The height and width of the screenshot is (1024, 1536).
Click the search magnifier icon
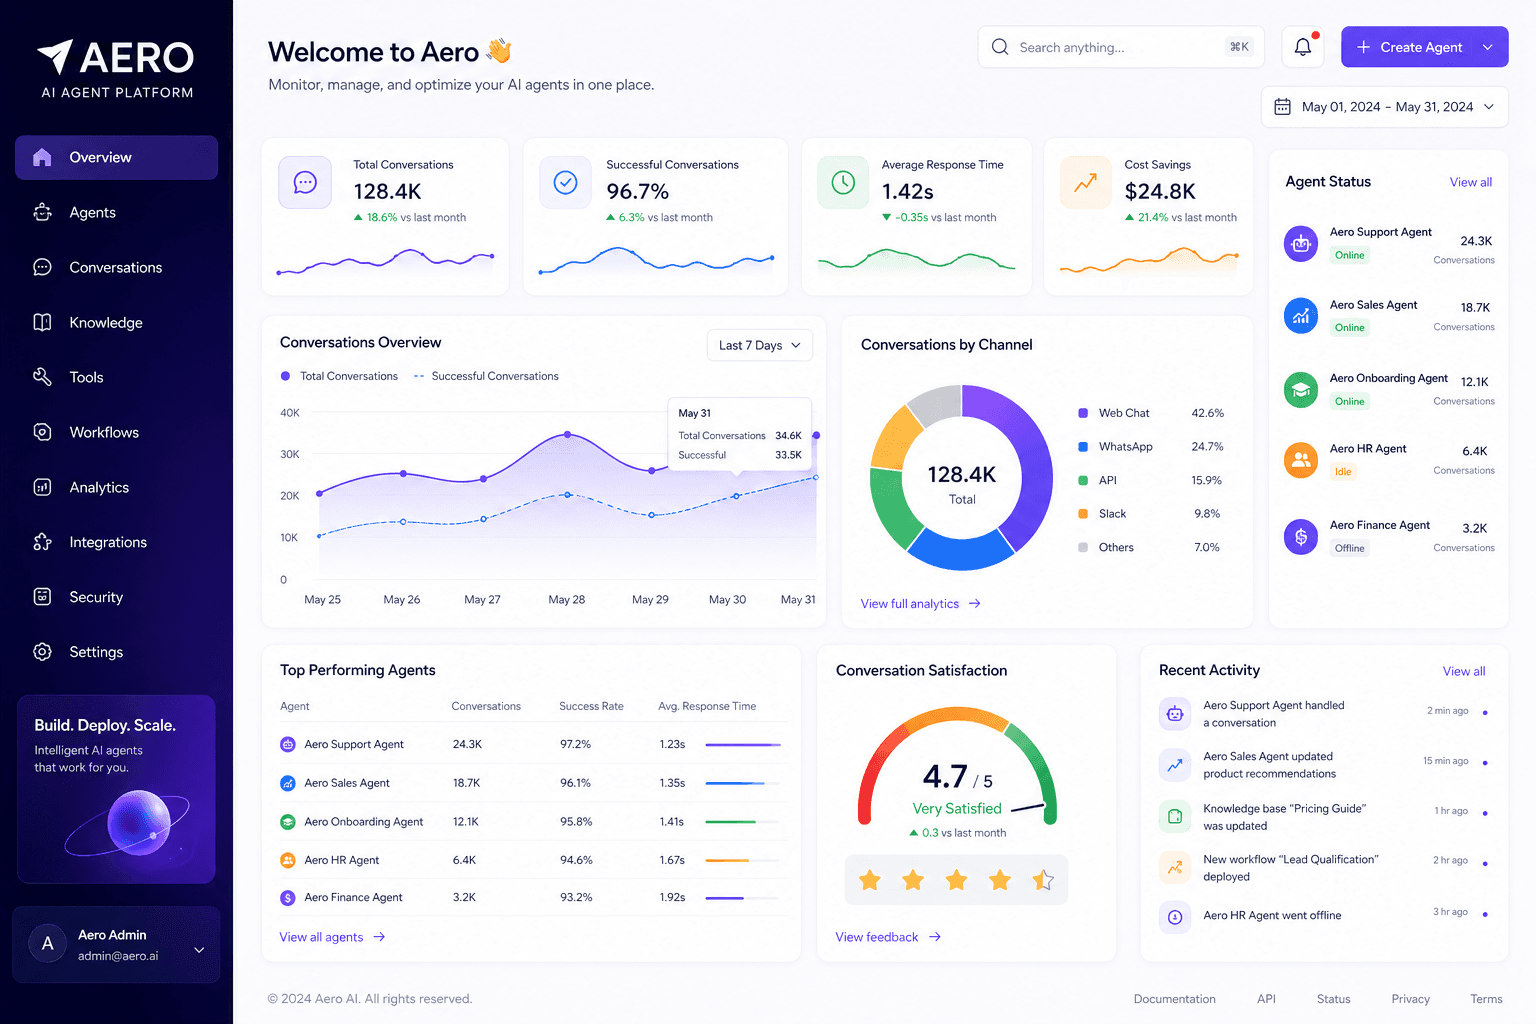[x=1000, y=47]
